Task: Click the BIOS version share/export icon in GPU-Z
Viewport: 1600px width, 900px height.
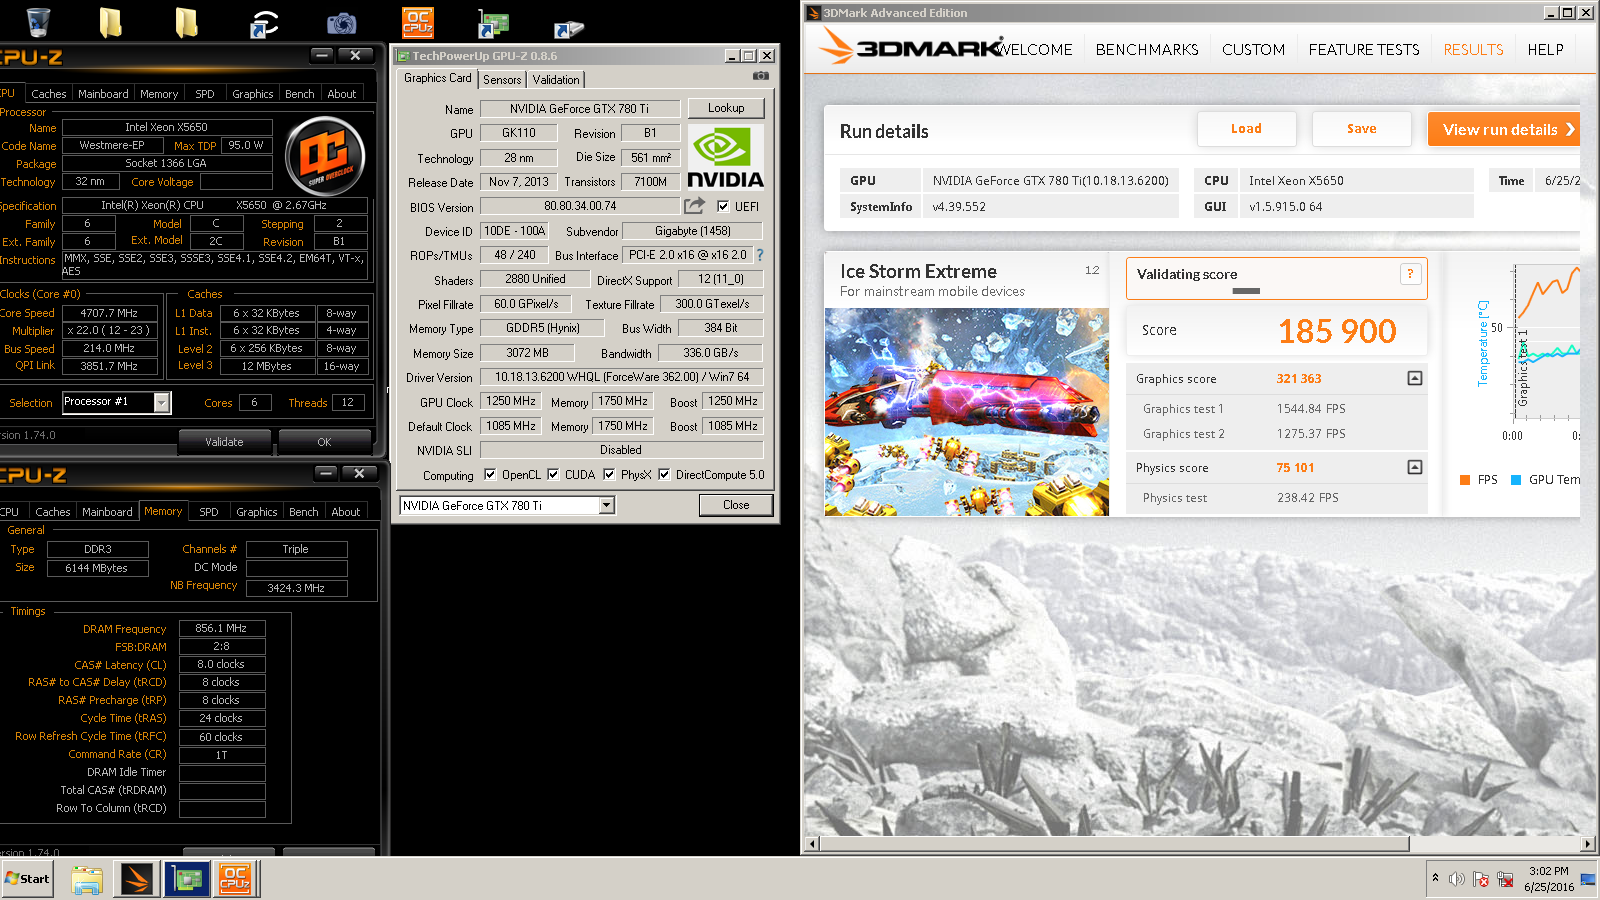Action: pos(694,206)
